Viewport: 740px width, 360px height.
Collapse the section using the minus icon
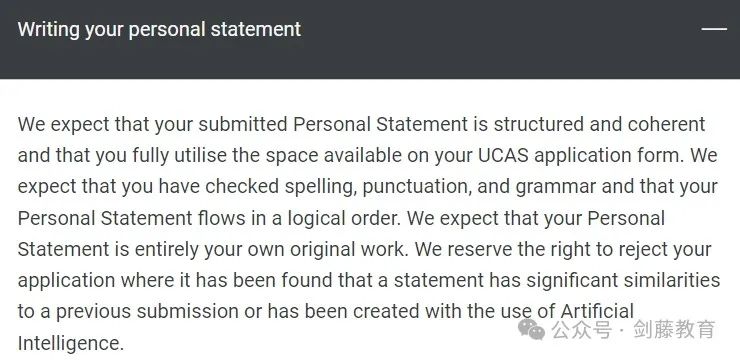pyautogui.click(x=714, y=29)
